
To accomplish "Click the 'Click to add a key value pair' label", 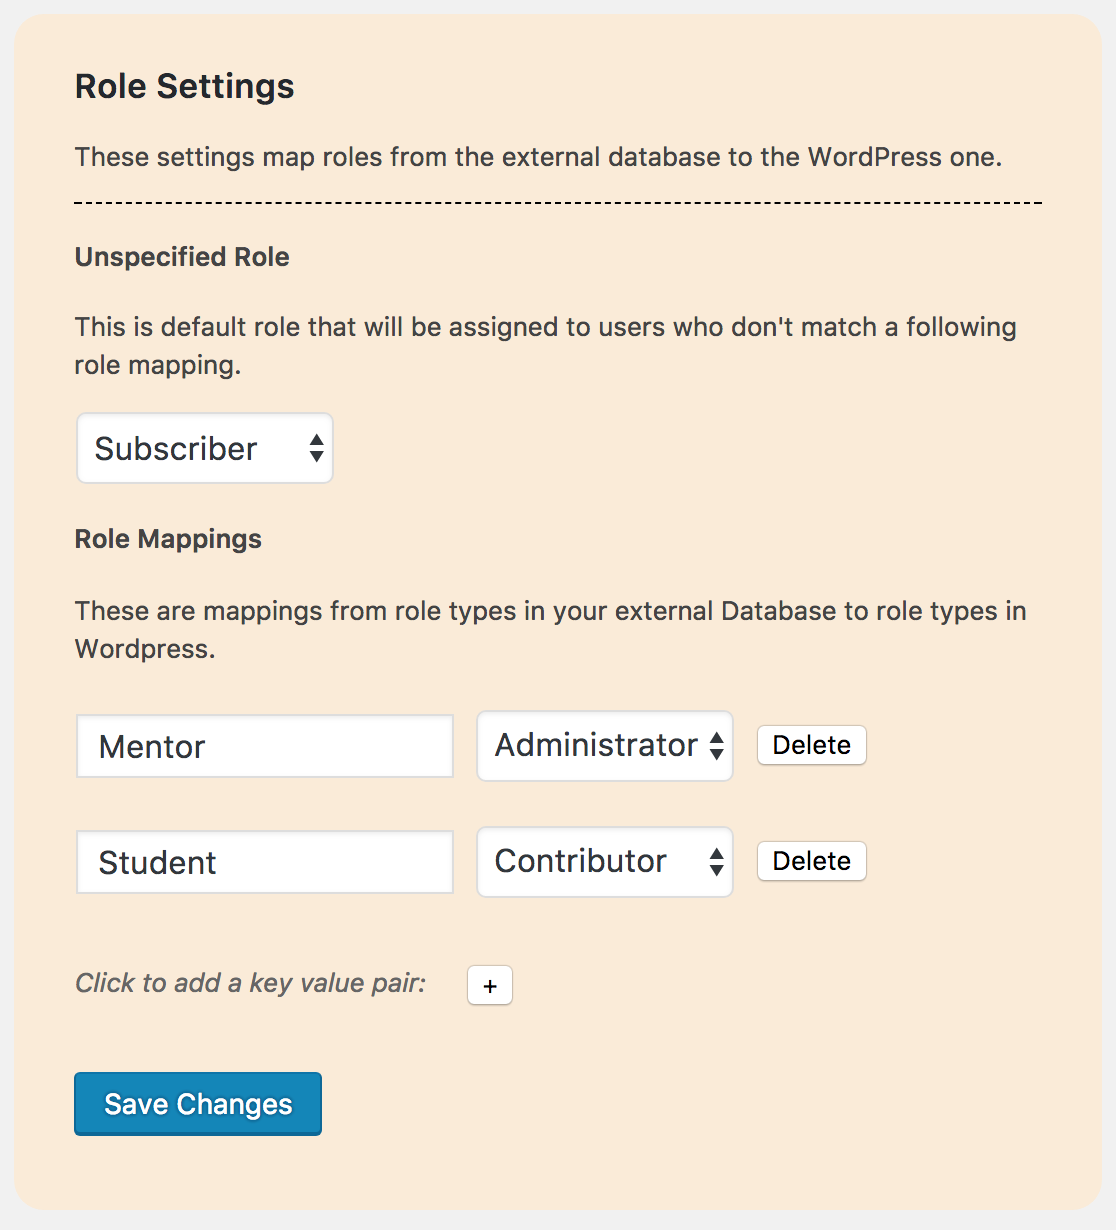I will (x=251, y=983).
